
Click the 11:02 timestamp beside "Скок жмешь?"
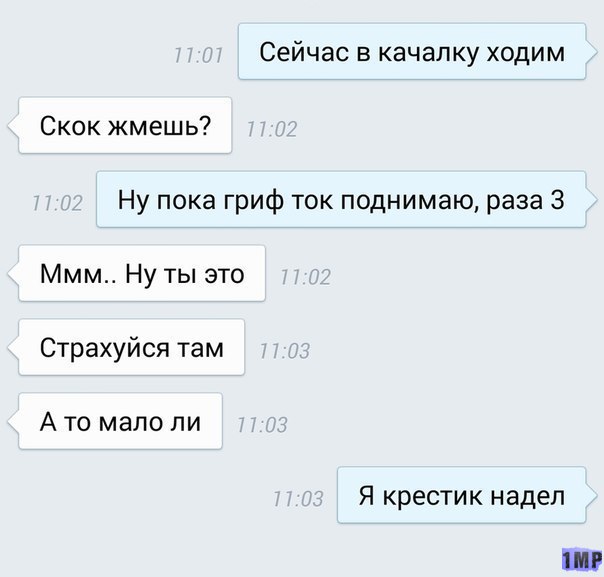point(272,129)
